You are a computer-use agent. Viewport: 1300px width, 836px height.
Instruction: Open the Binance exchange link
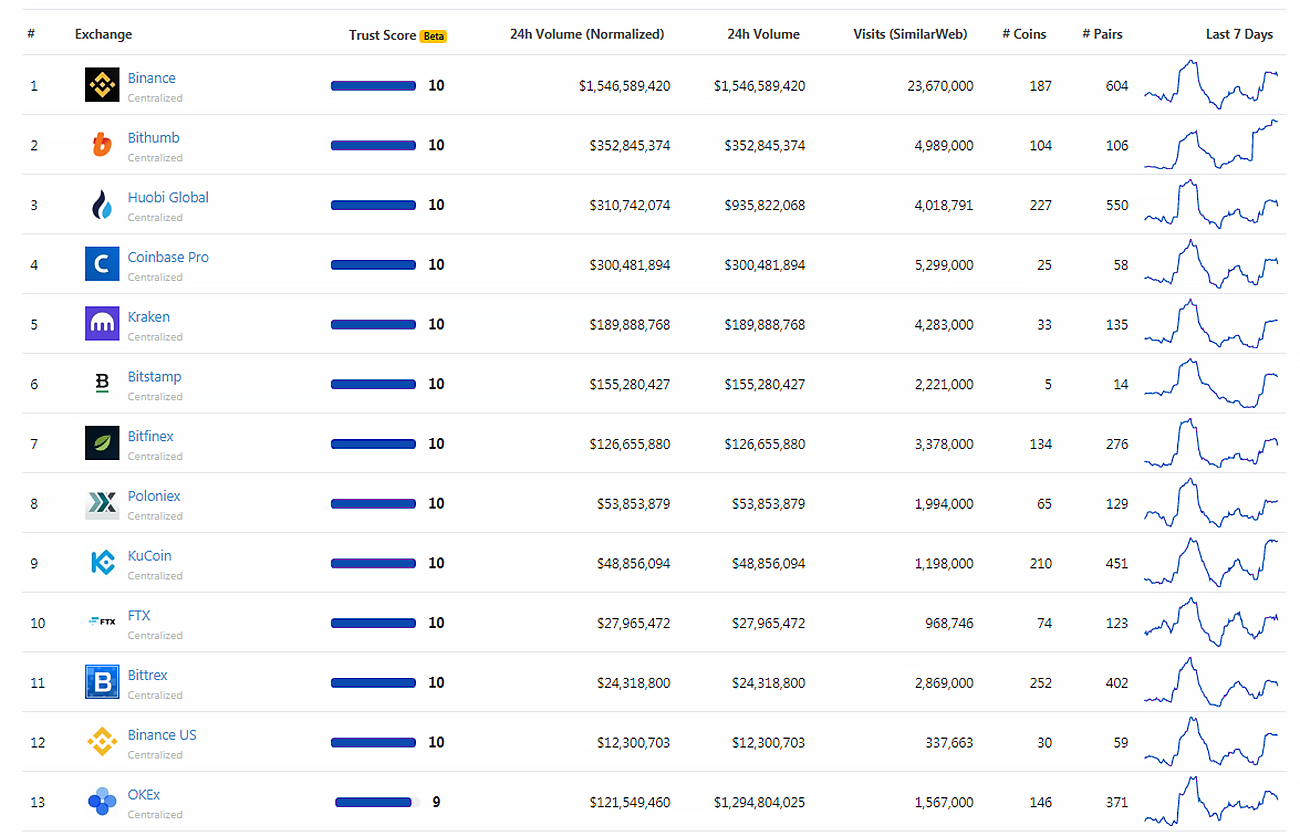pyautogui.click(x=152, y=78)
